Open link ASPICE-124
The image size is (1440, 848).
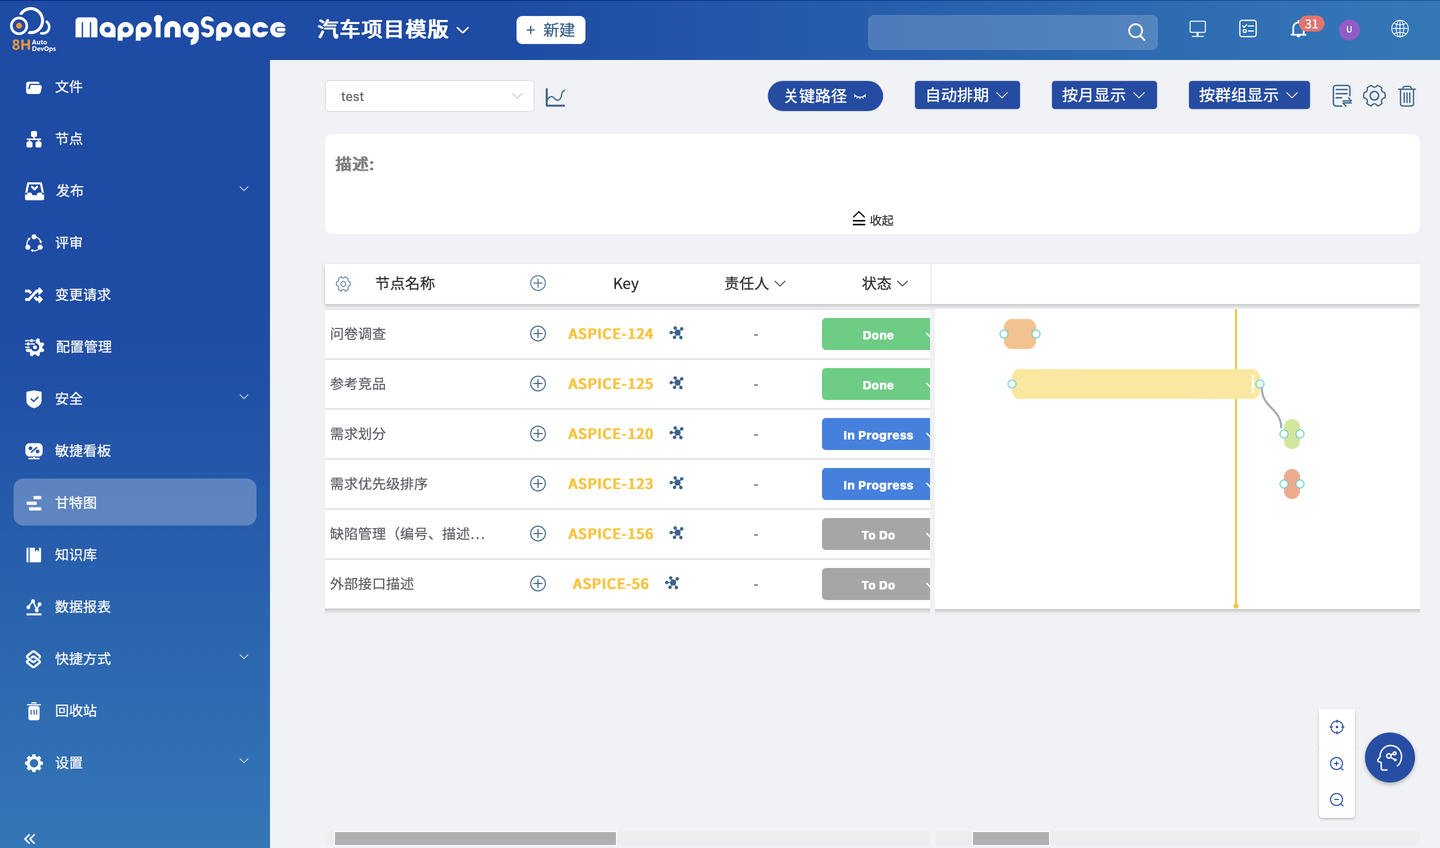(610, 334)
